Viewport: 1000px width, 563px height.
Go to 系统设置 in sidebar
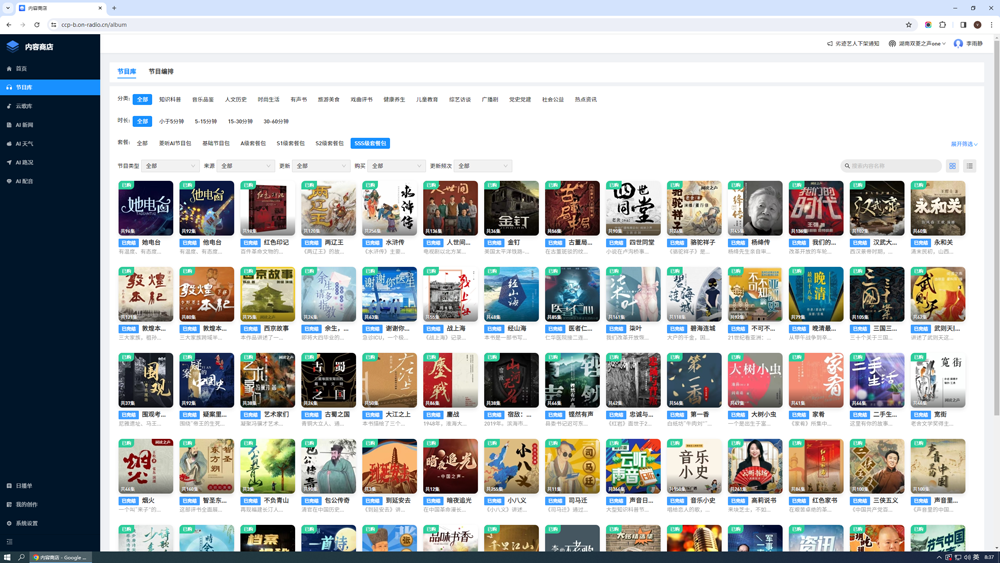[x=26, y=523]
